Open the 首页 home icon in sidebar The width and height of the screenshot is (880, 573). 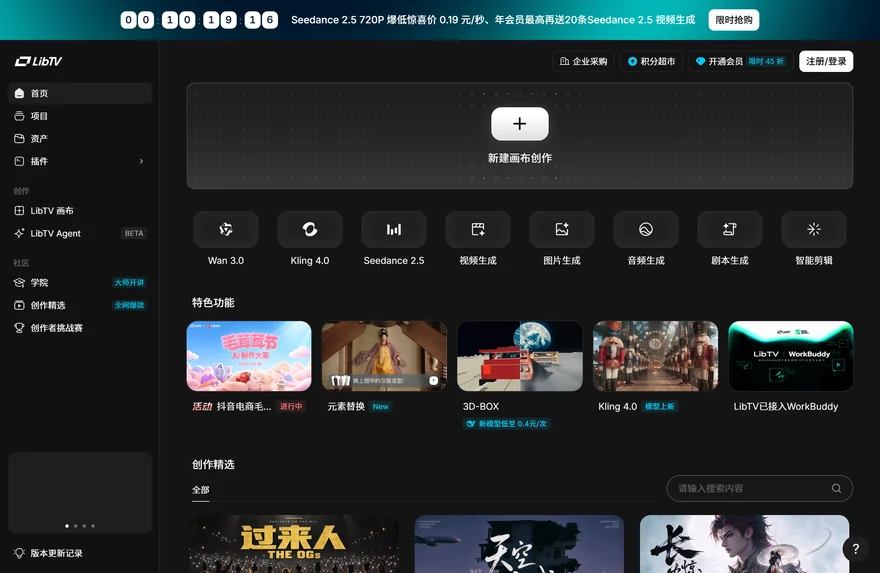(19, 93)
